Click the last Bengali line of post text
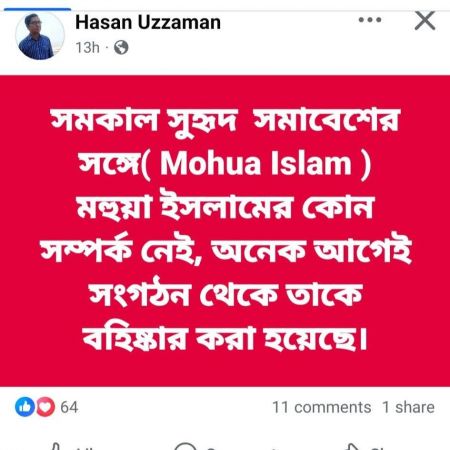Image resolution: width=450 pixels, height=450 pixels. point(225,339)
